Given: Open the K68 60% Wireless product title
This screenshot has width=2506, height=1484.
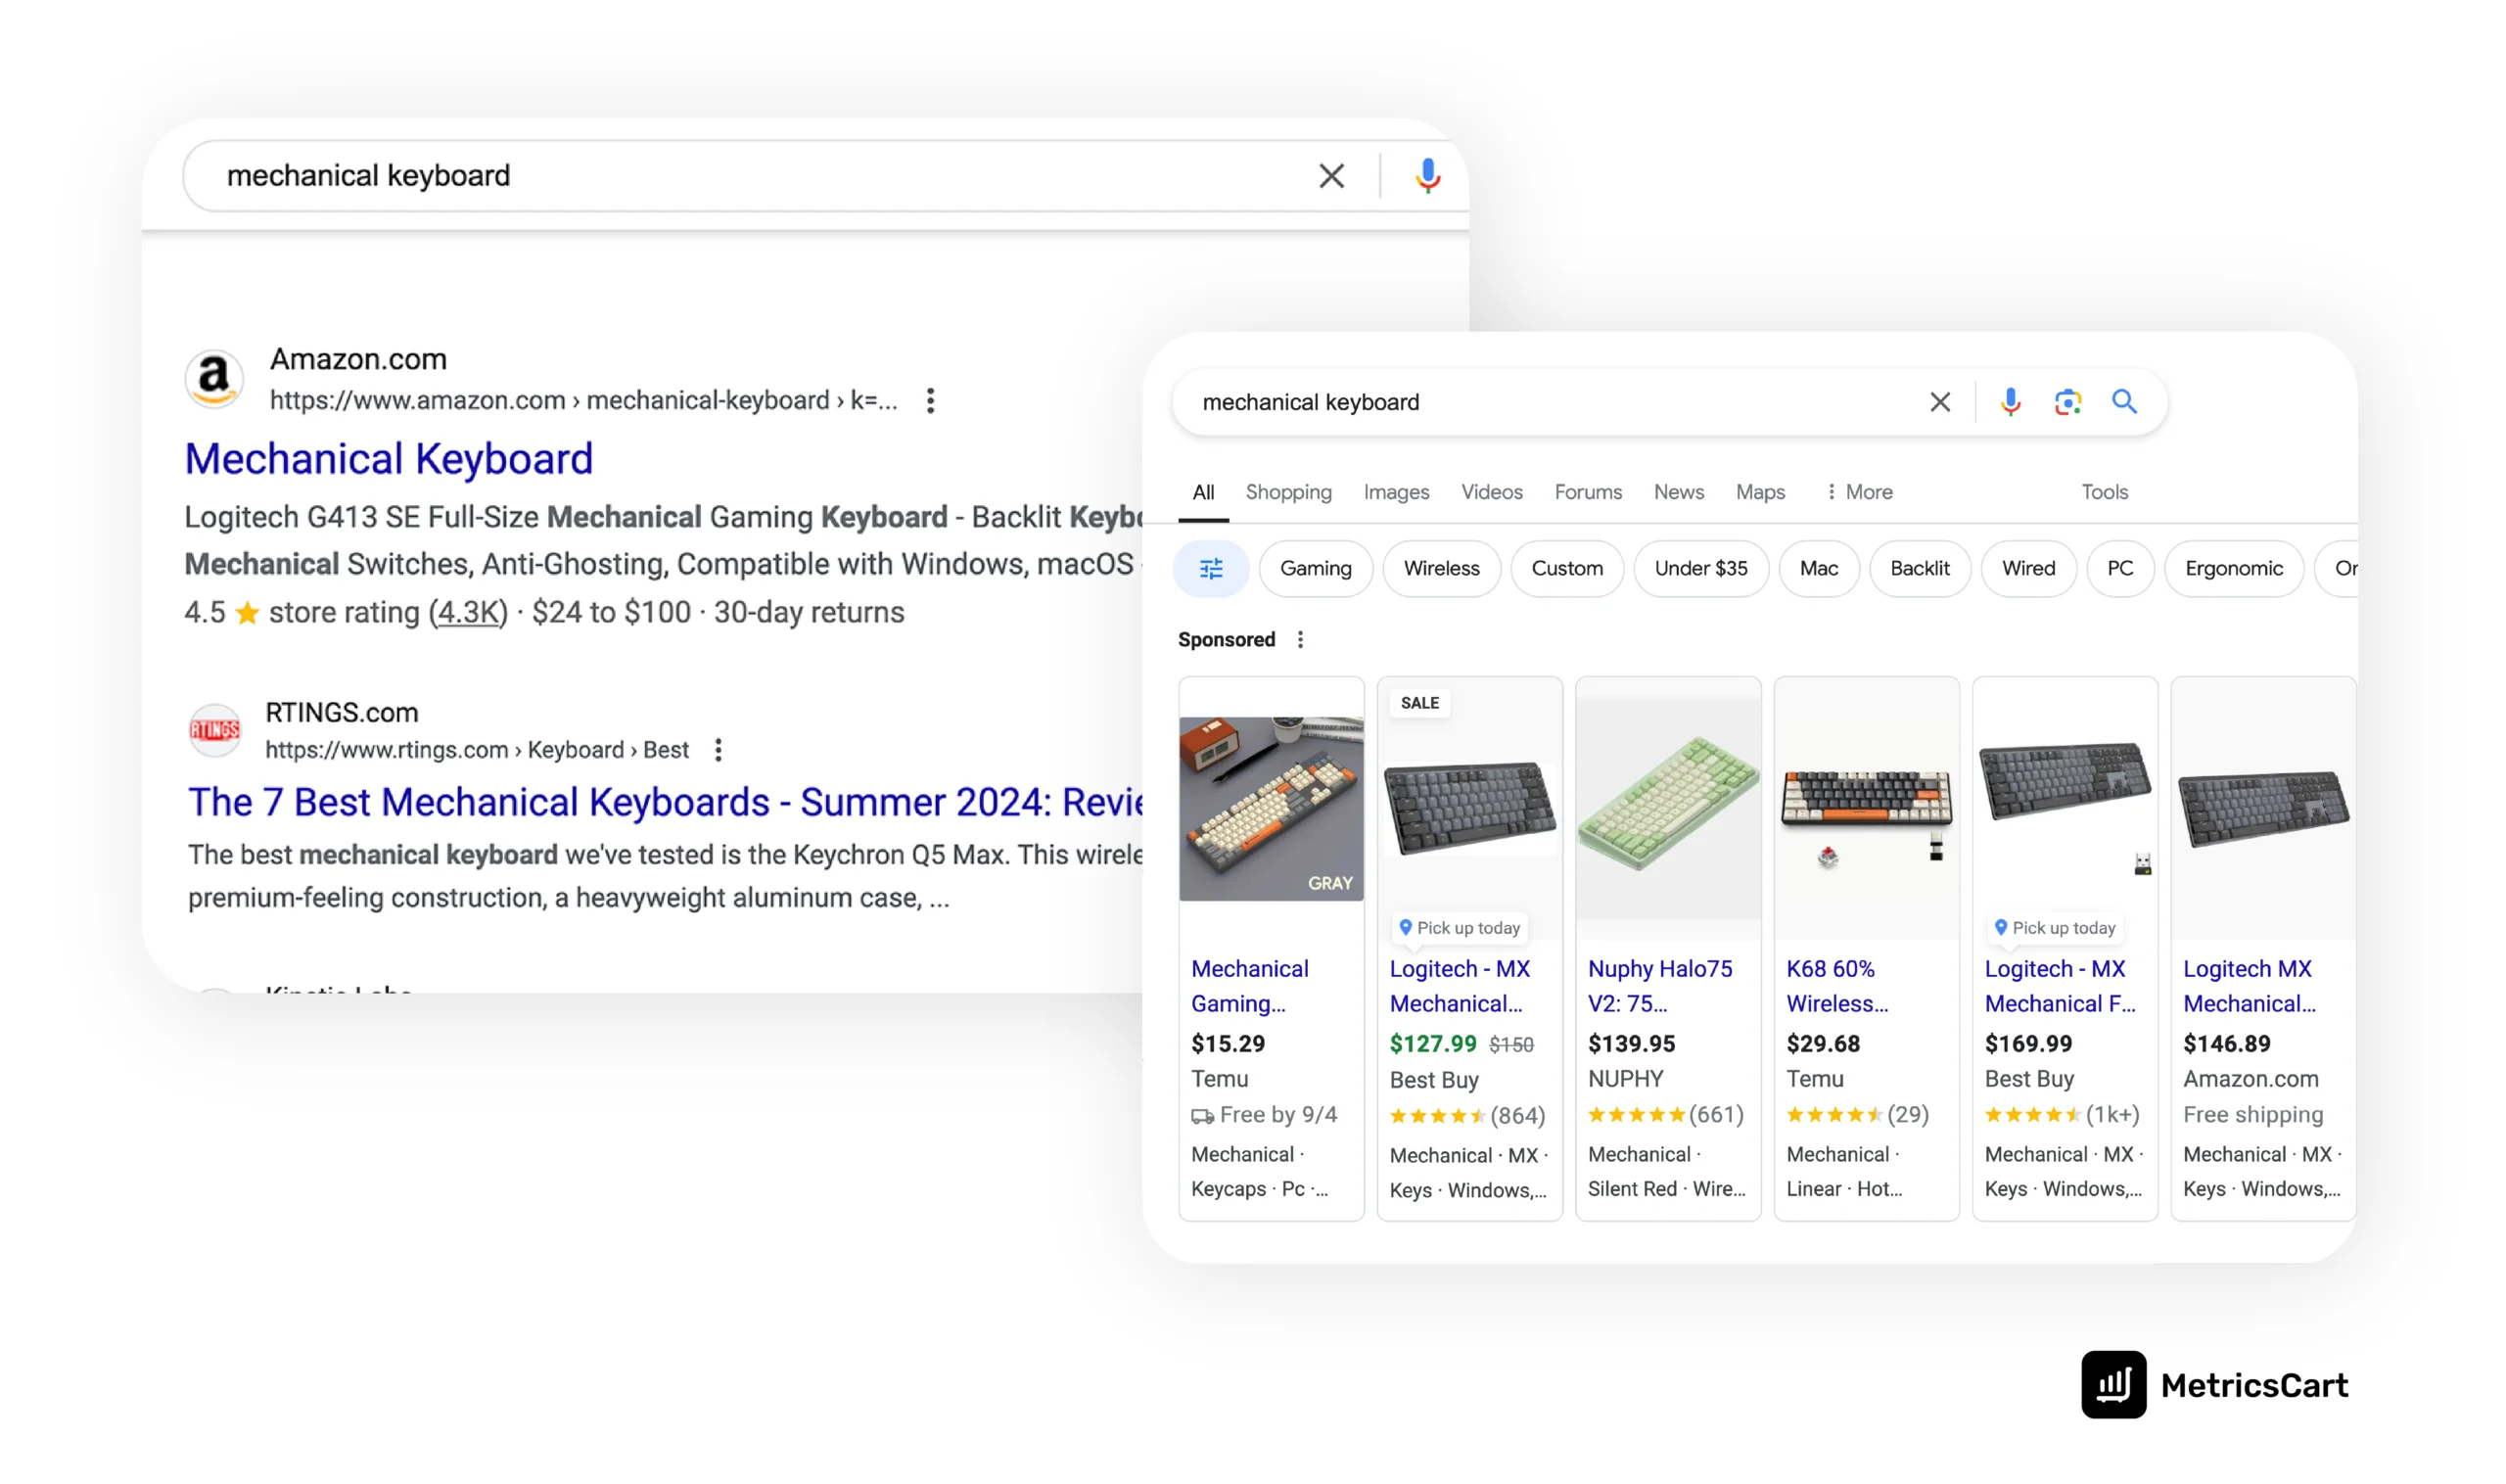Looking at the screenshot, I should (x=1836, y=986).
